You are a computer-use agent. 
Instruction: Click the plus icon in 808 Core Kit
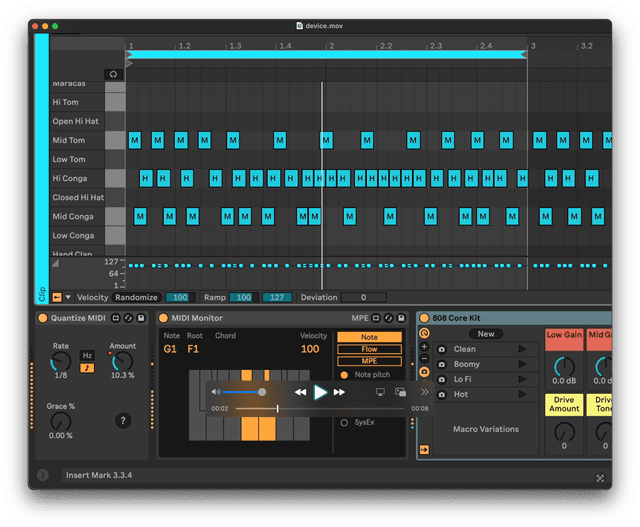click(424, 347)
